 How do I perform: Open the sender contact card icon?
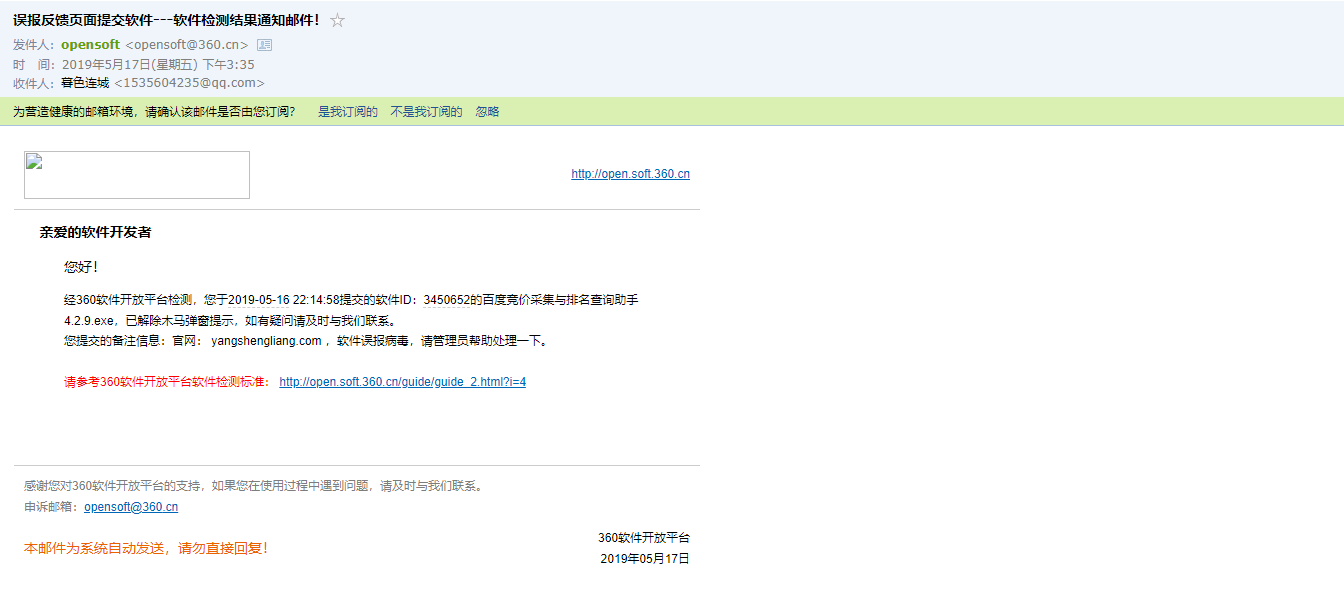(x=264, y=45)
